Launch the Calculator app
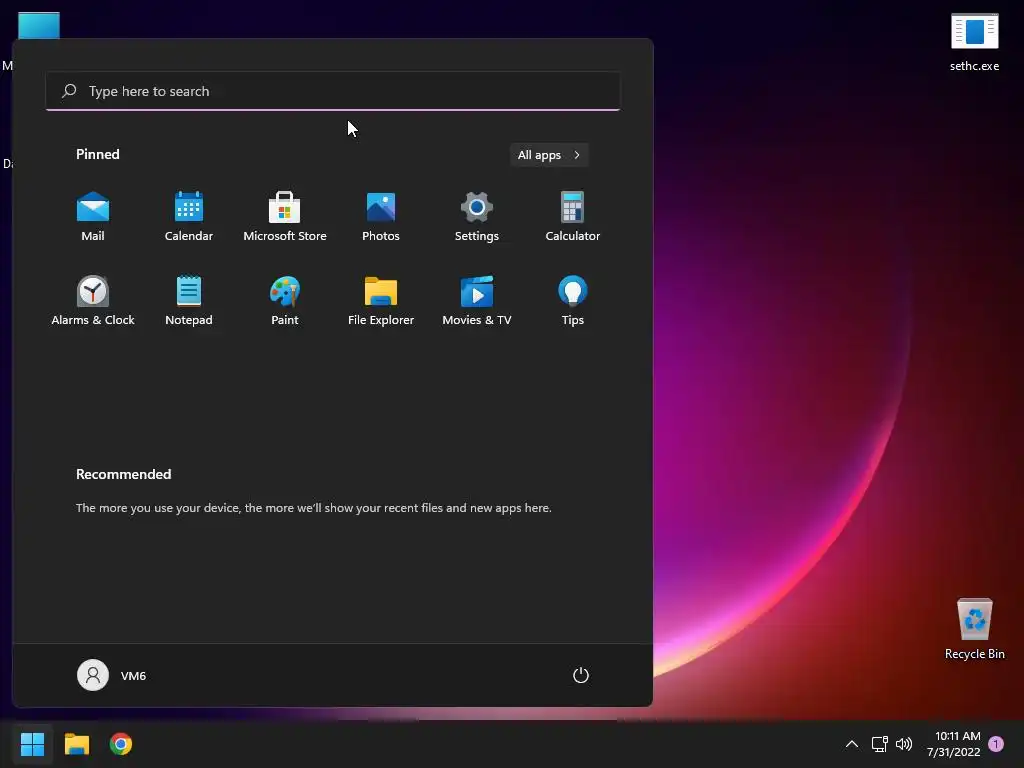The image size is (1024, 768). pyautogui.click(x=573, y=217)
